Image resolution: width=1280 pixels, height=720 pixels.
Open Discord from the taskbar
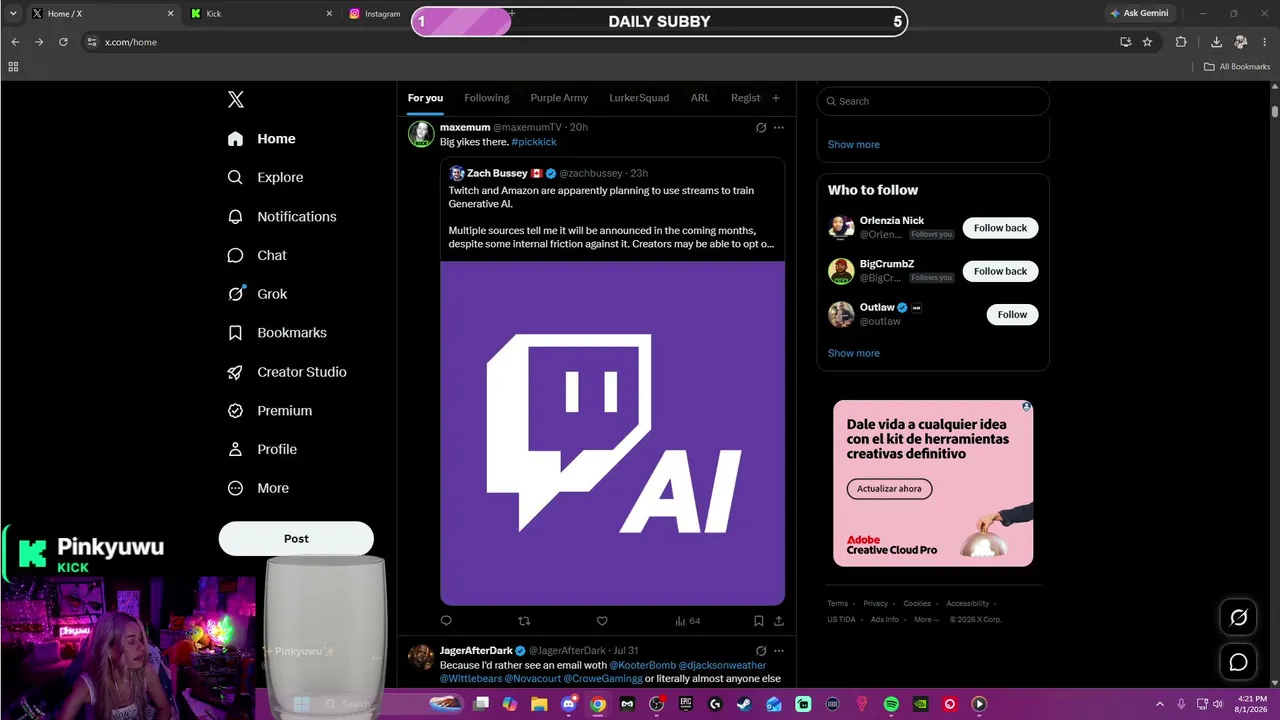tap(569, 704)
